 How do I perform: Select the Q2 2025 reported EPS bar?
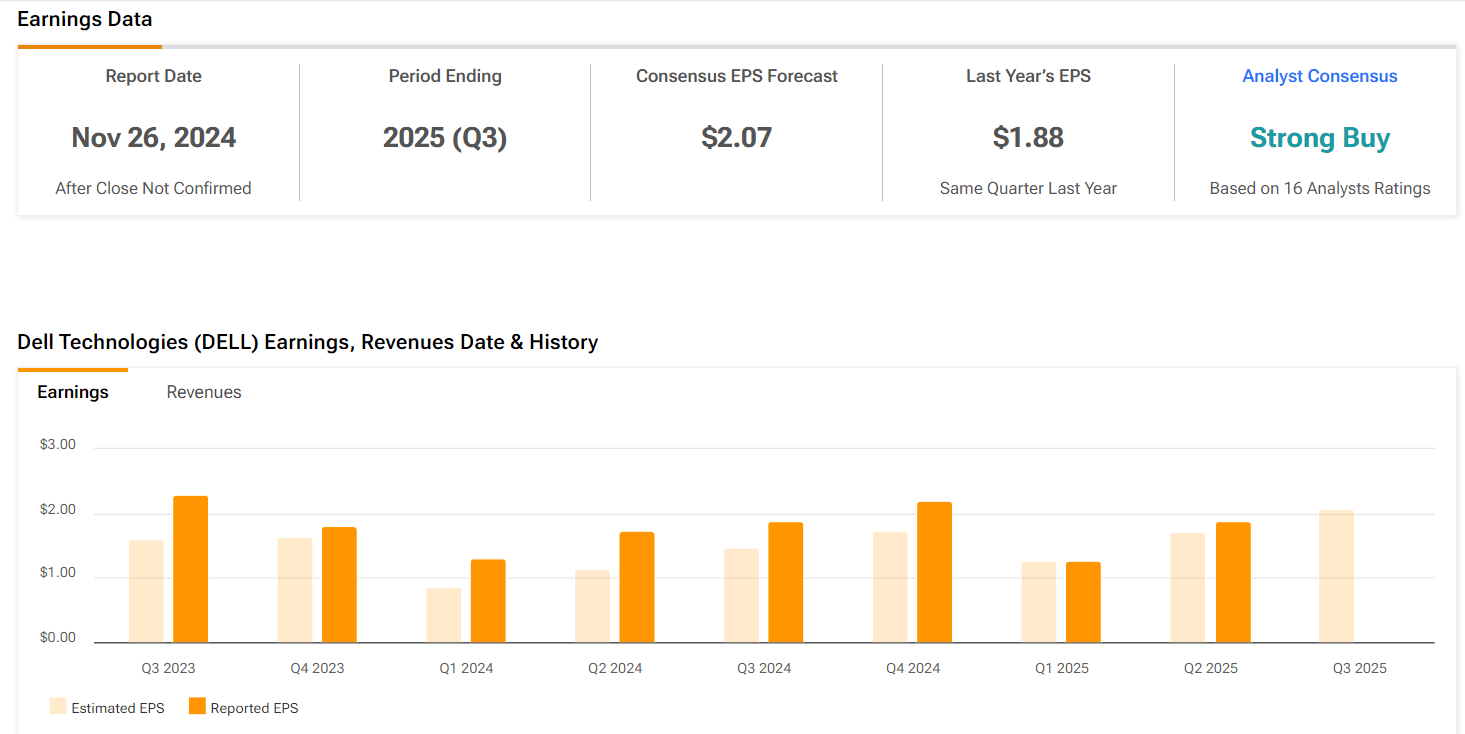tap(1233, 582)
